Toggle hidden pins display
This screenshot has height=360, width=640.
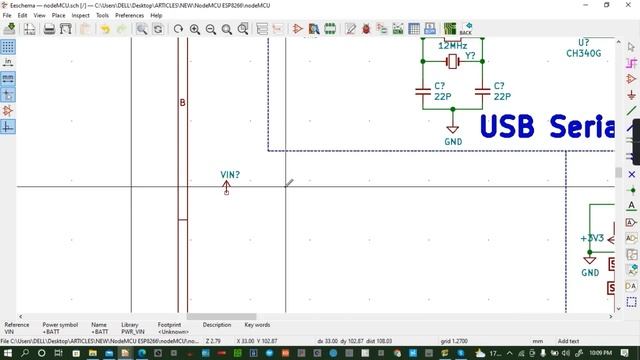[x=8, y=111]
